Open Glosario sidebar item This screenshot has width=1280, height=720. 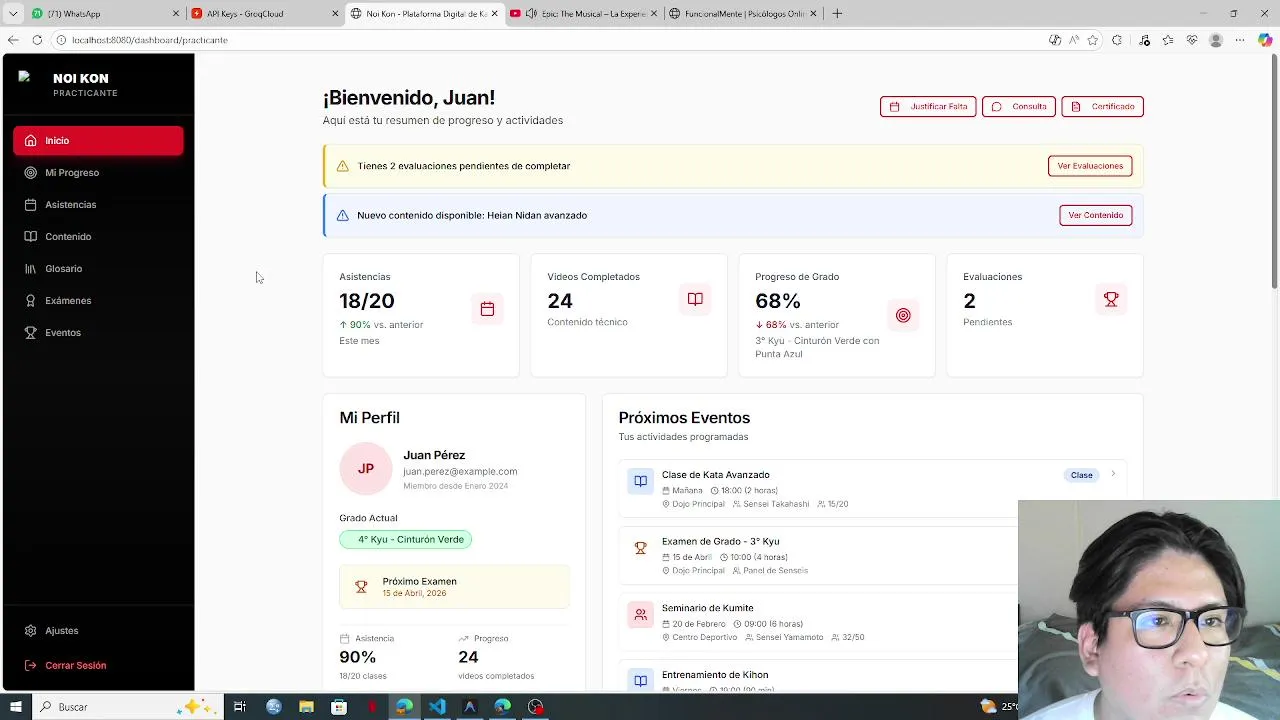98,269
